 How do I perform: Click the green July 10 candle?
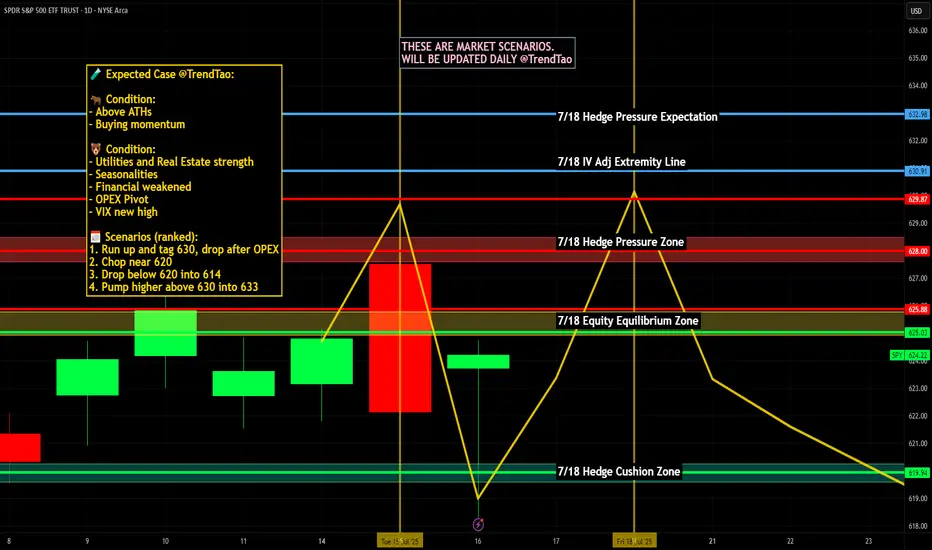165,333
